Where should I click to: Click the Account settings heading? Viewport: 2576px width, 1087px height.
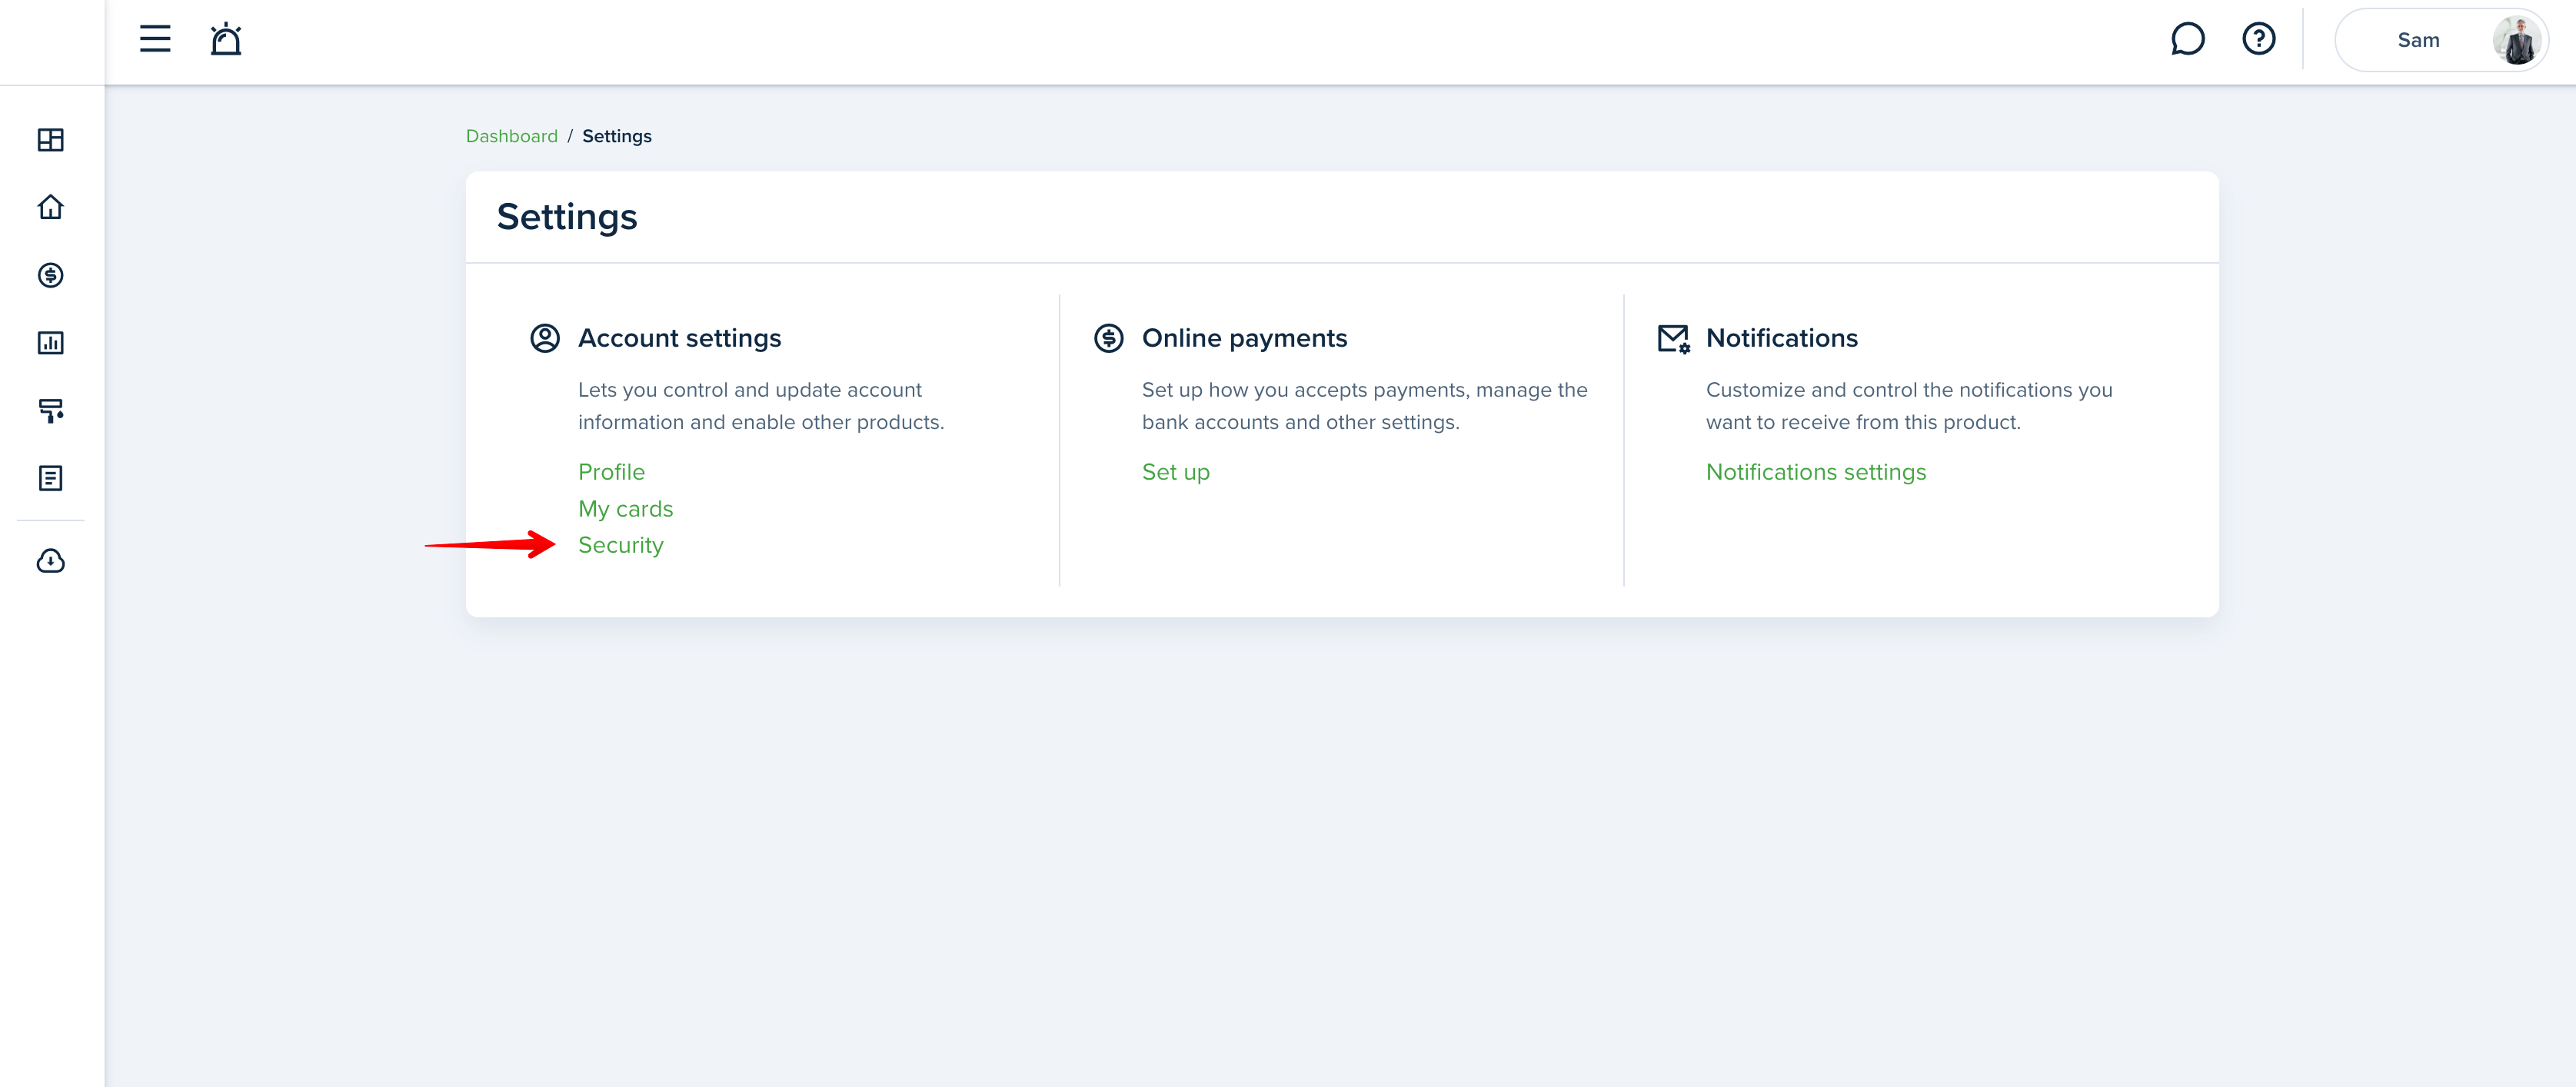click(679, 338)
